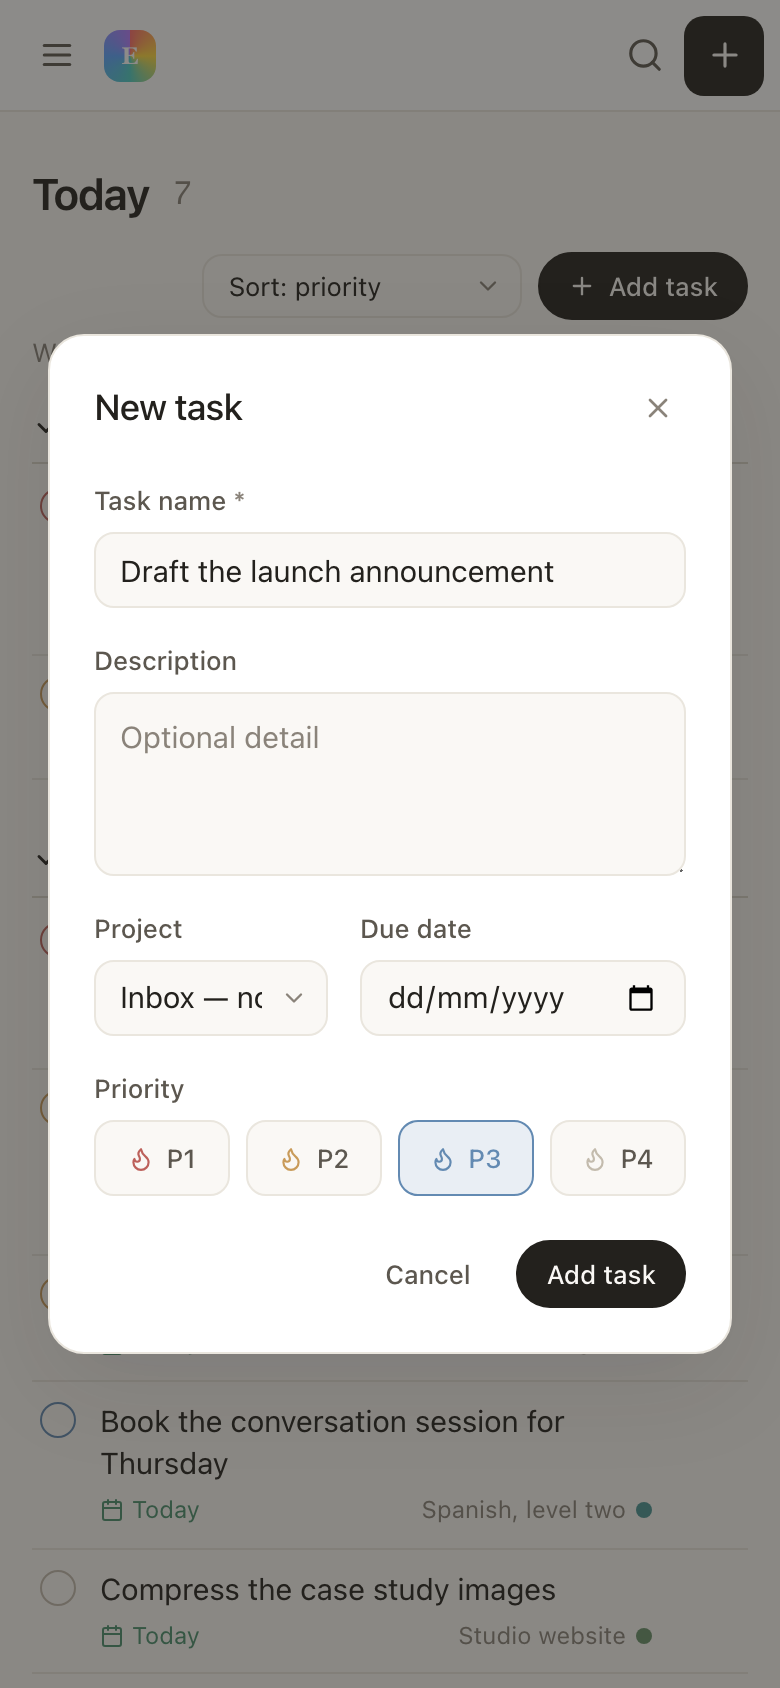Image resolution: width=780 pixels, height=1688 pixels.
Task: Set priority to P4
Action: [618, 1158]
